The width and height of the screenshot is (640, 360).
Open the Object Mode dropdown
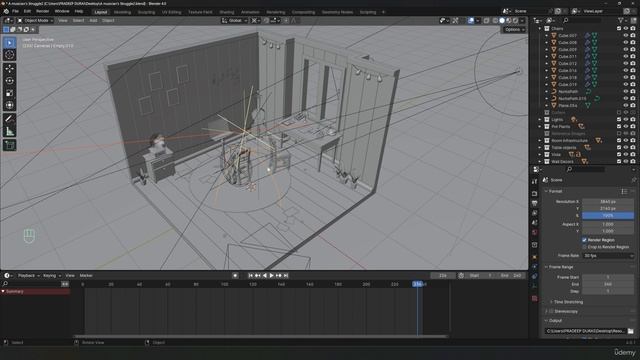coord(35,20)
